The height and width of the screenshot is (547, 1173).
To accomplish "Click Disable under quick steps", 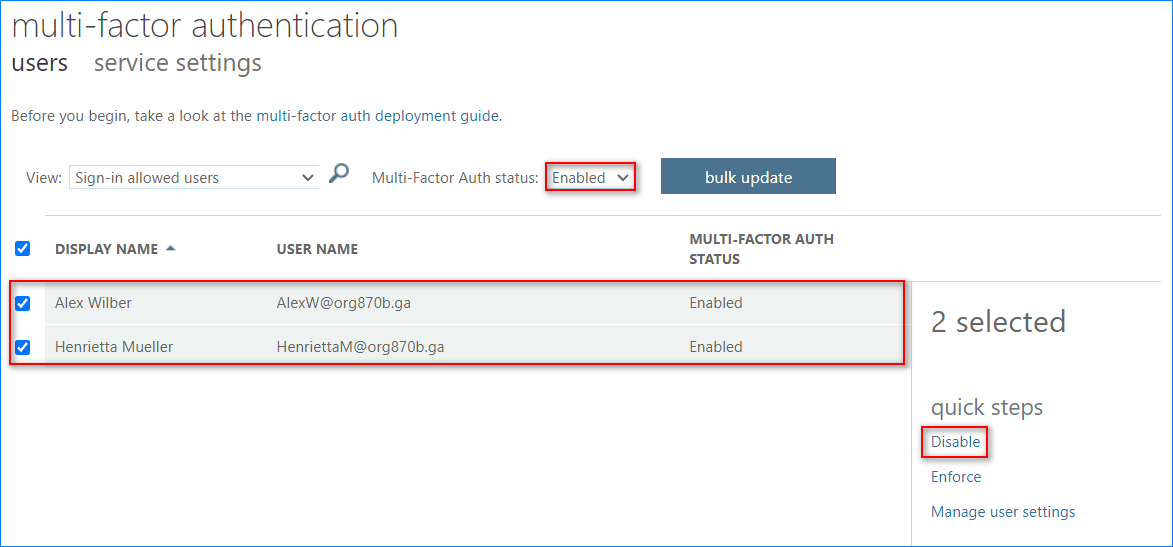I will tap(955, 442).
